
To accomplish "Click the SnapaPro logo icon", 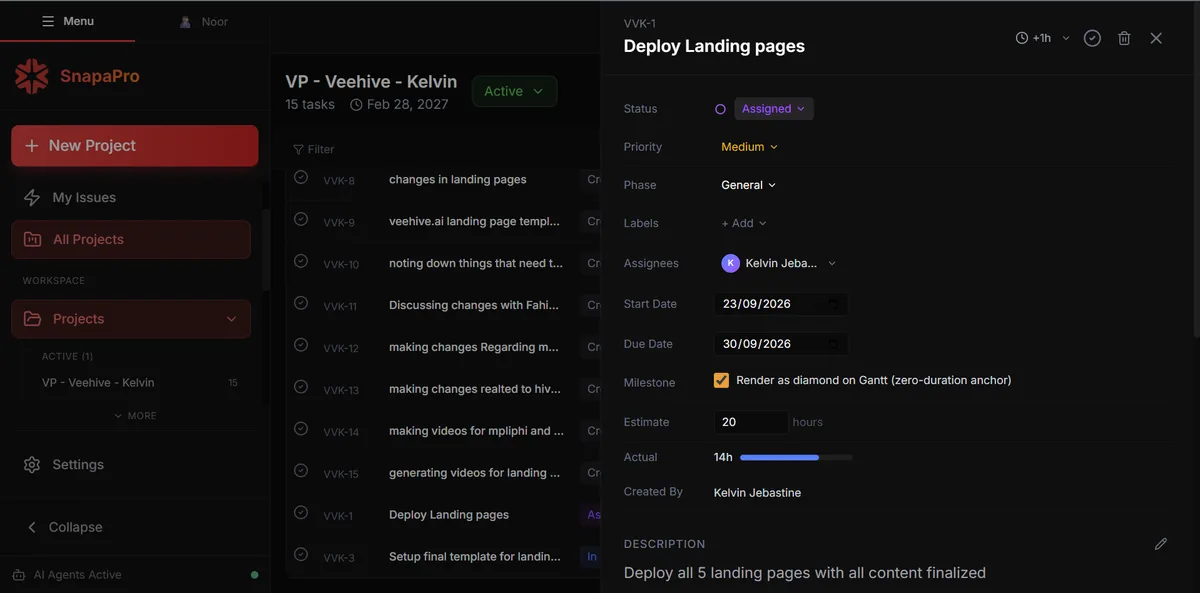I will pos(32,76).
